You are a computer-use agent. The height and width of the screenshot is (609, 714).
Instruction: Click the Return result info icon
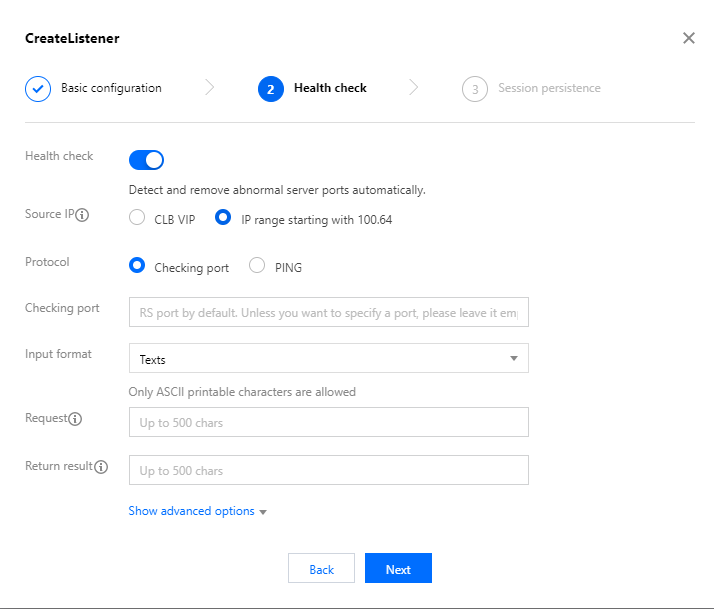(101, 467)
